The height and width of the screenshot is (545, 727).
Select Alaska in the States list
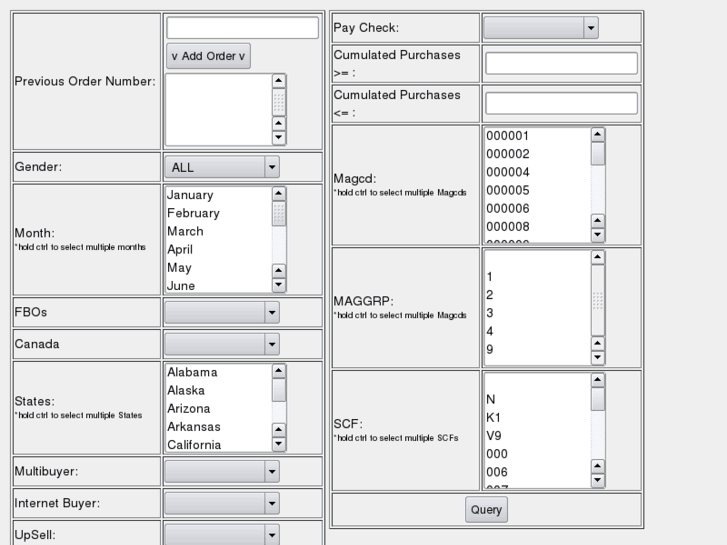218,390
